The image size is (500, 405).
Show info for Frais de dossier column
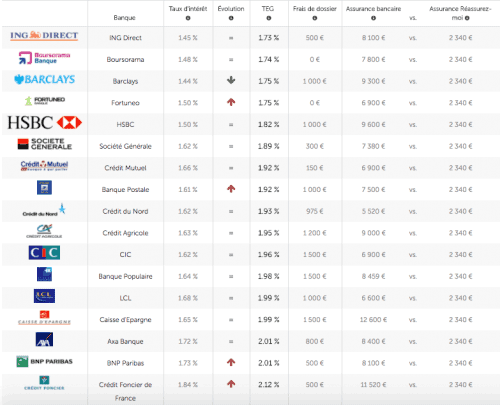click(315, 18)
